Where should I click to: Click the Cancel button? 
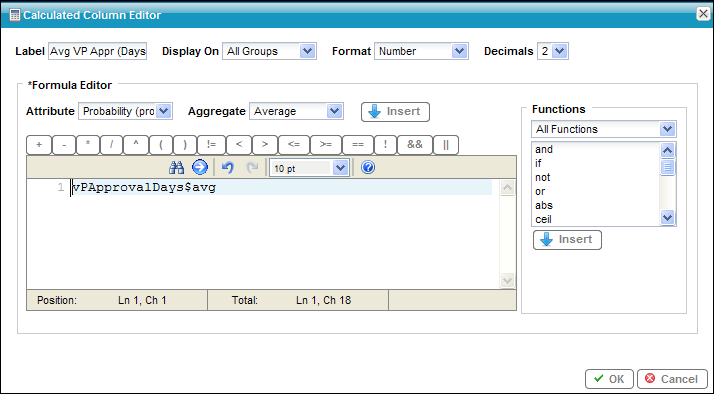(672, 379)
